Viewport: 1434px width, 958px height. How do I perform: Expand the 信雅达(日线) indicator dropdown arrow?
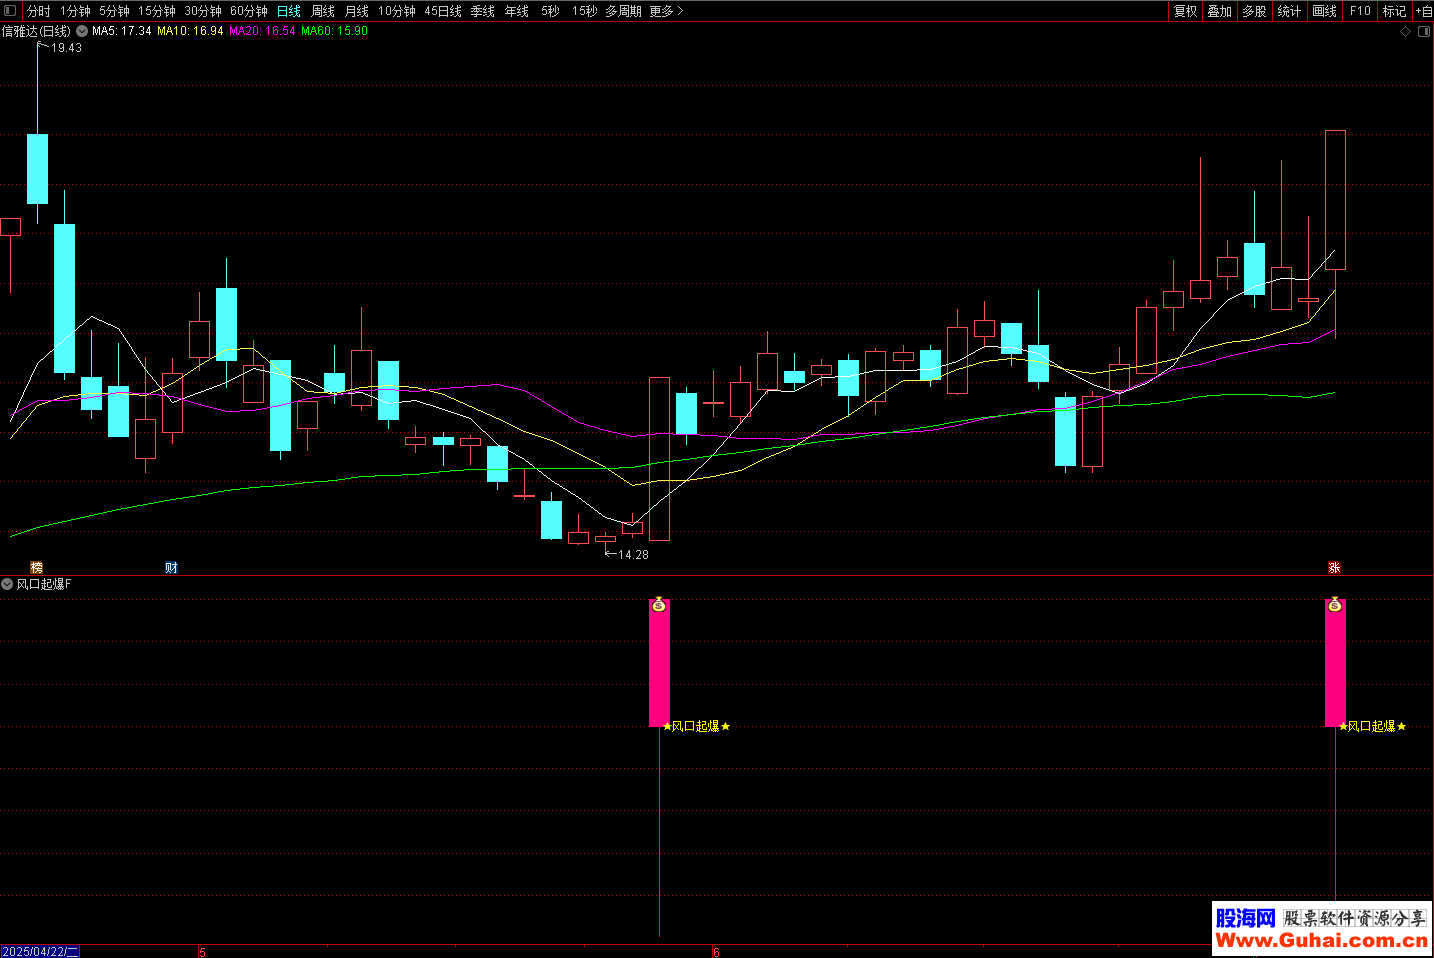pyautogui.click(x=82, y=31)
